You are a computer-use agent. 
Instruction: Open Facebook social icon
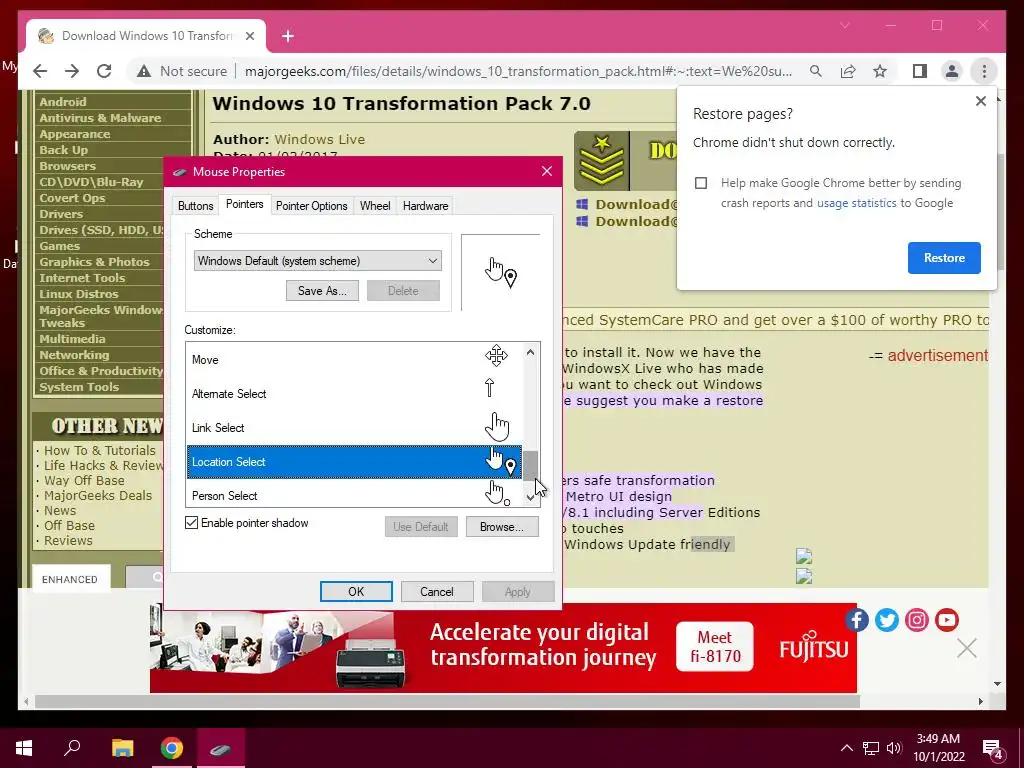857,619
